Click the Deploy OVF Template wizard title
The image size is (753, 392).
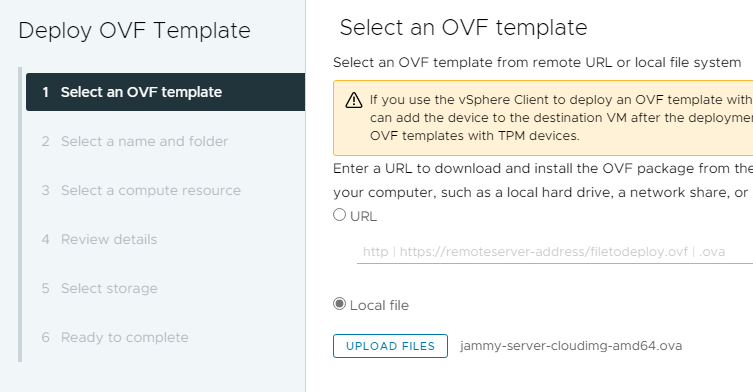pos(134,30)
